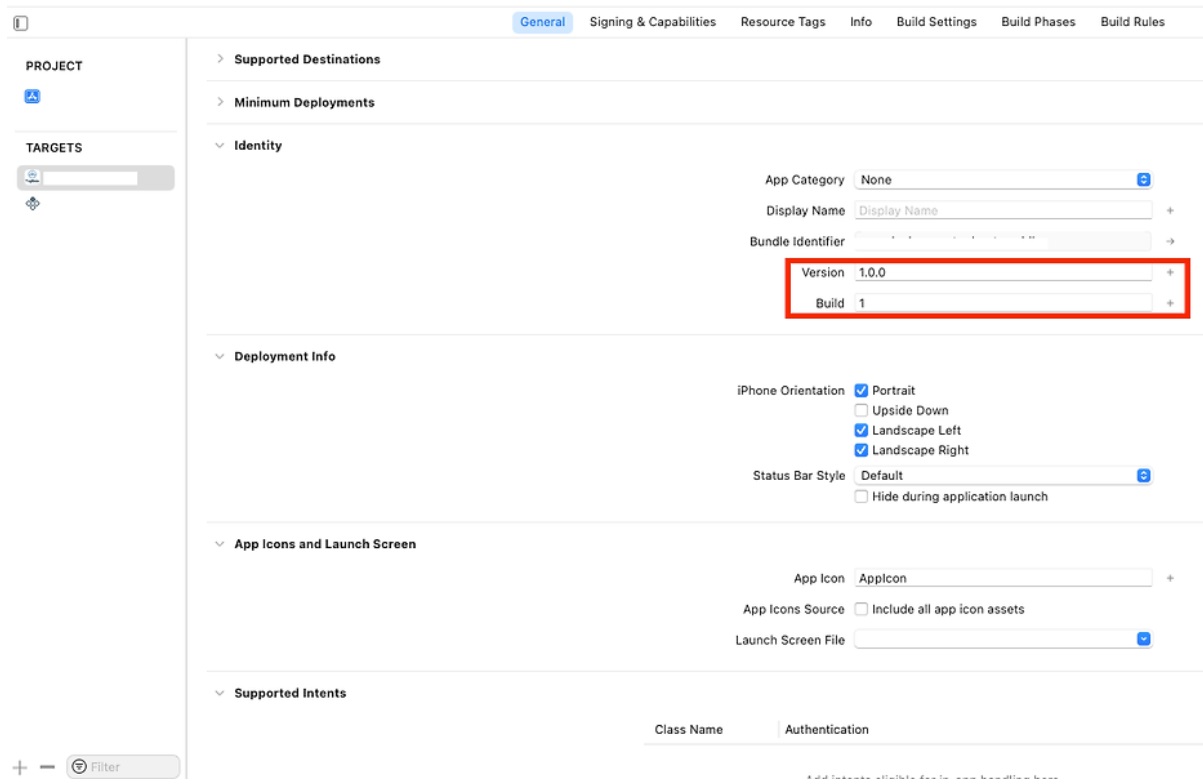Click the App Icon field showing AppIcon
This screenshot has height=784, width=1203.
pos(1004,578)
